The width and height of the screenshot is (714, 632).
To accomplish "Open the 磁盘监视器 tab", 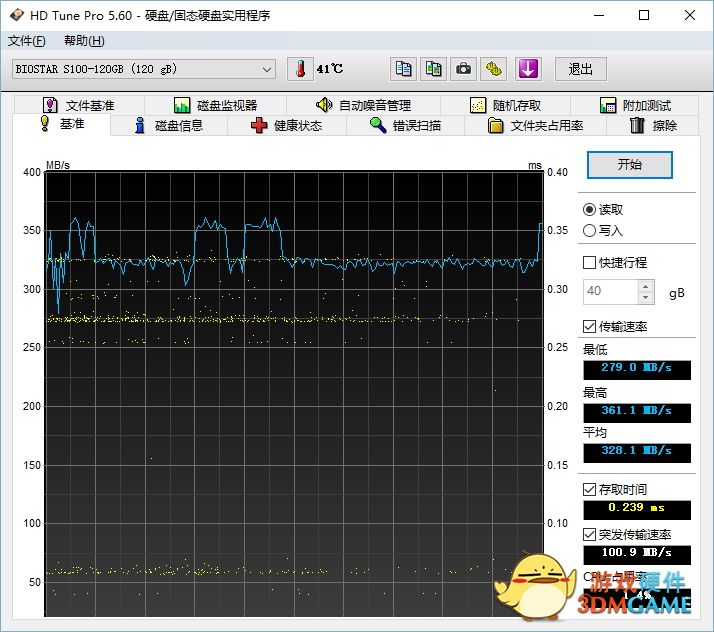I will [215, 105].
